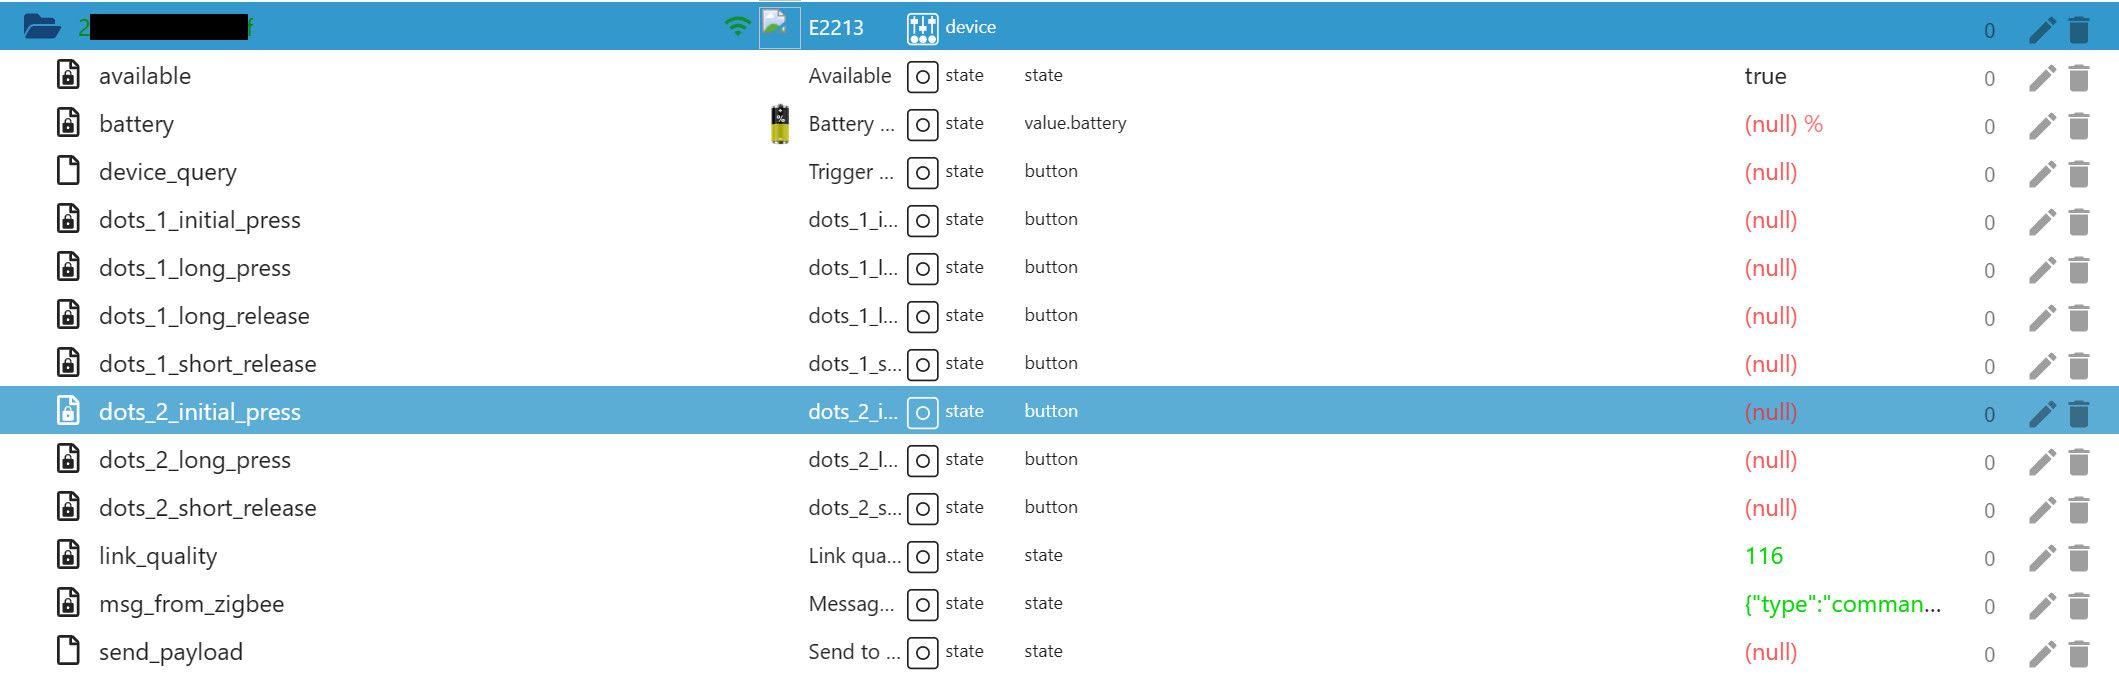Click the green Wi-Fi connection icon
This screenshot has height=677, width=2119.
coord(737,27)
